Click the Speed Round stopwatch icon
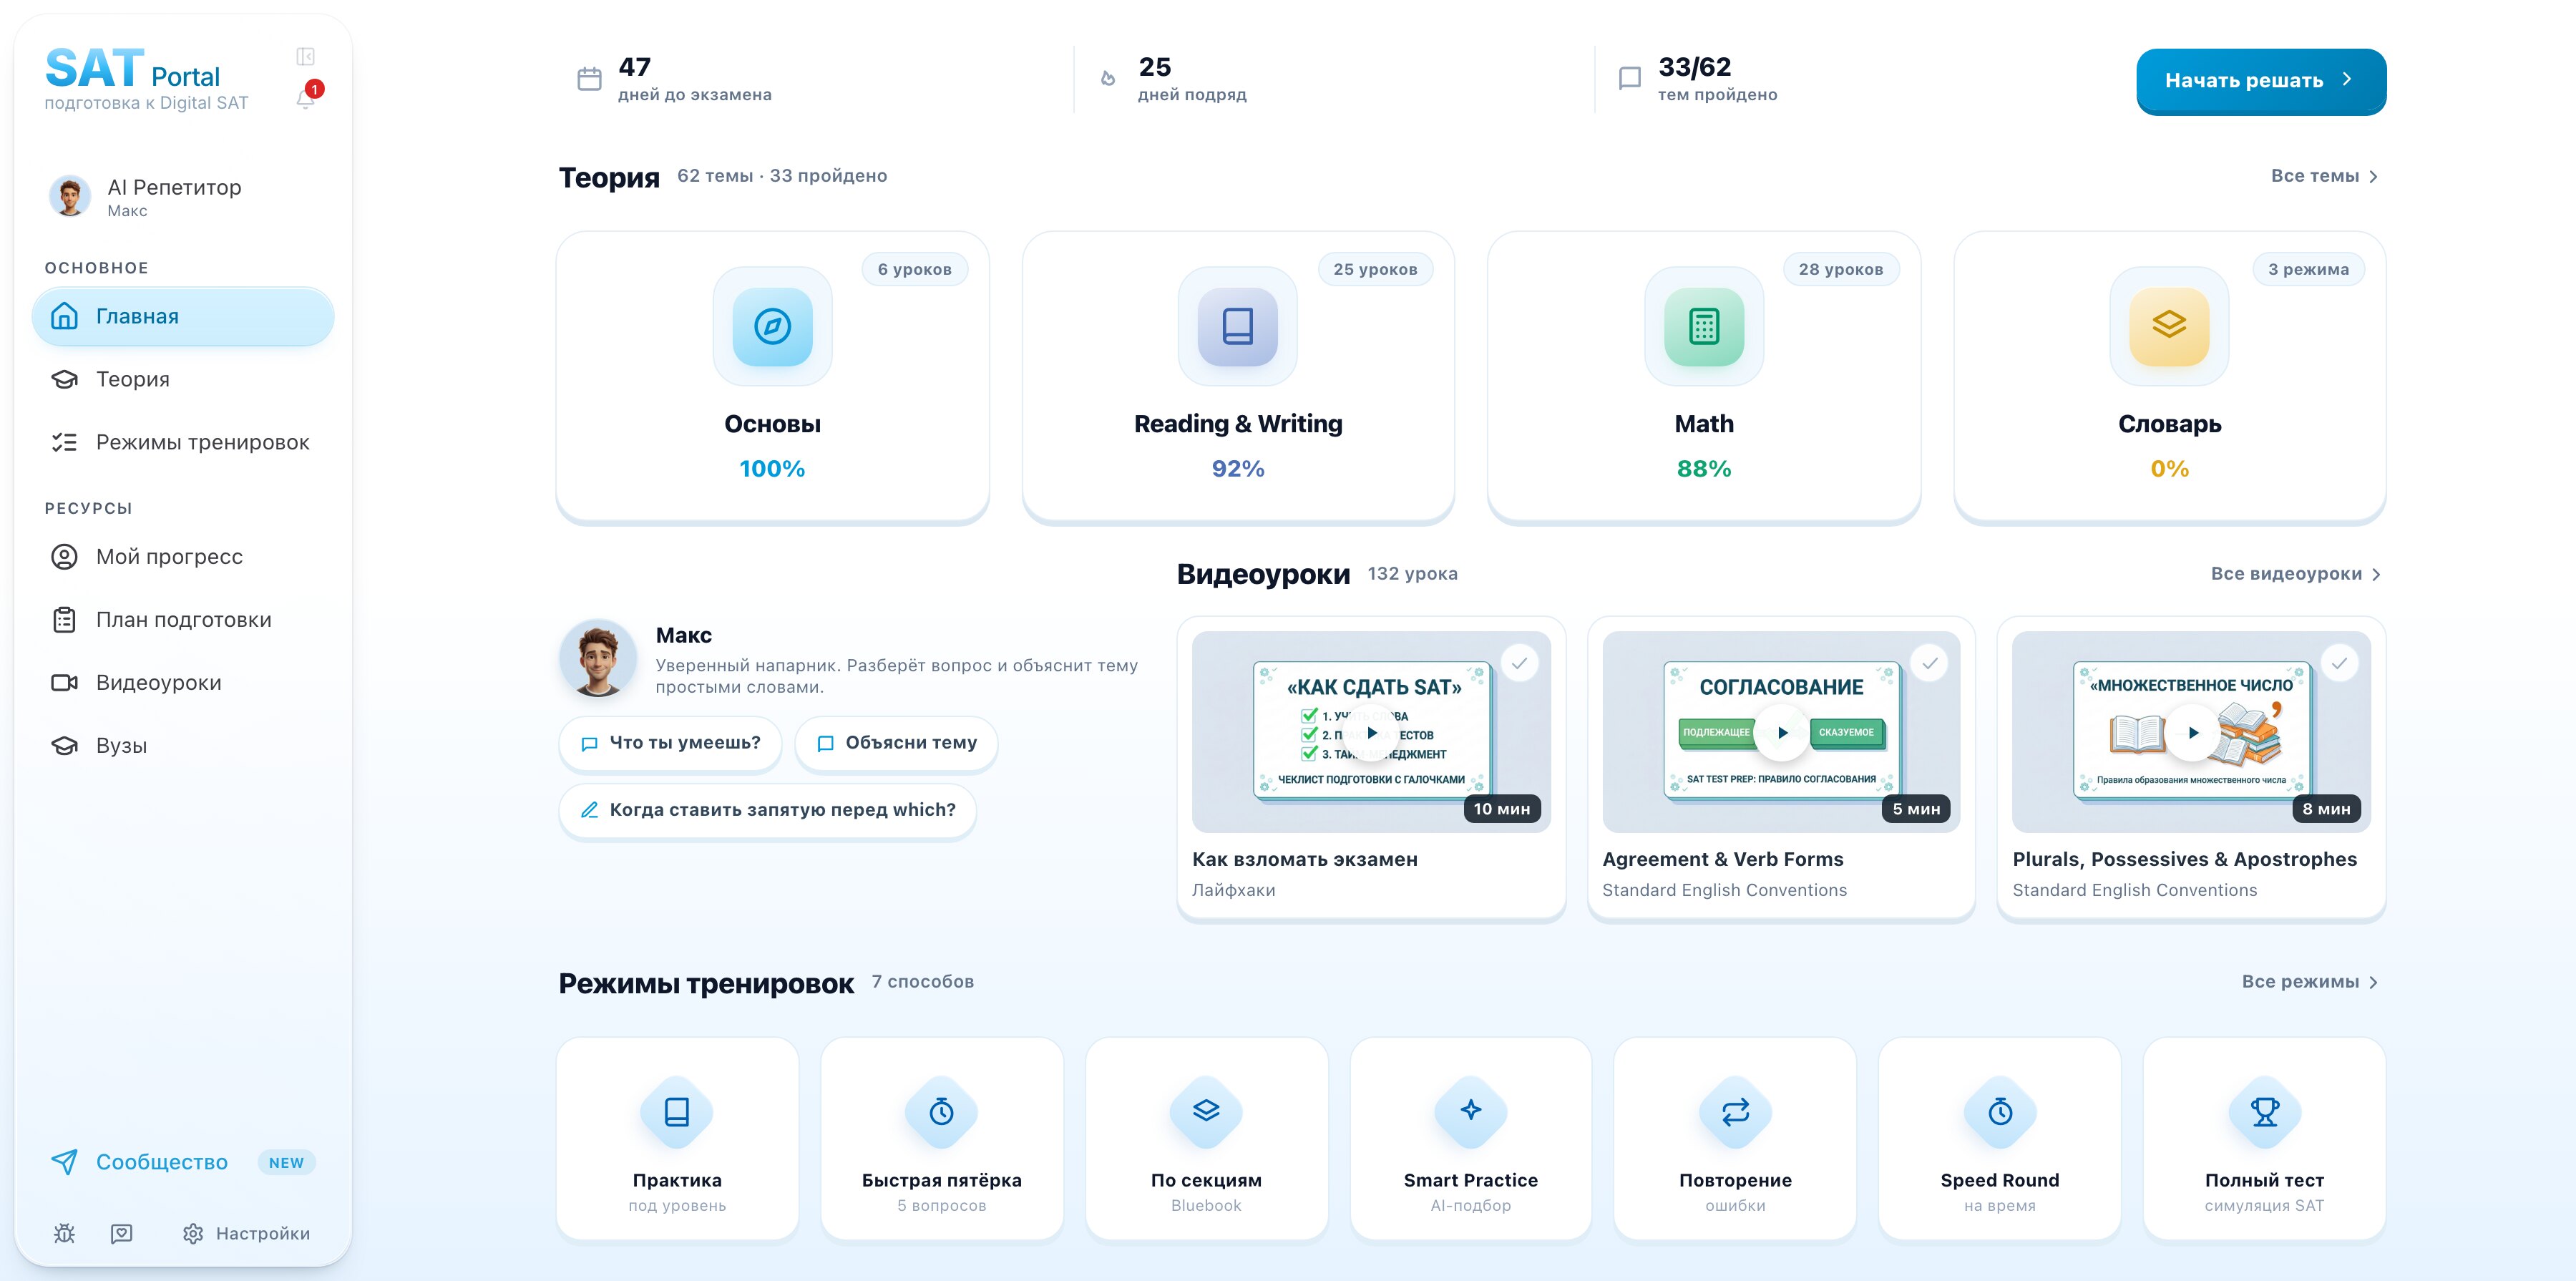This screenshot has height=1281, width=2576. click(2000, 1111)
